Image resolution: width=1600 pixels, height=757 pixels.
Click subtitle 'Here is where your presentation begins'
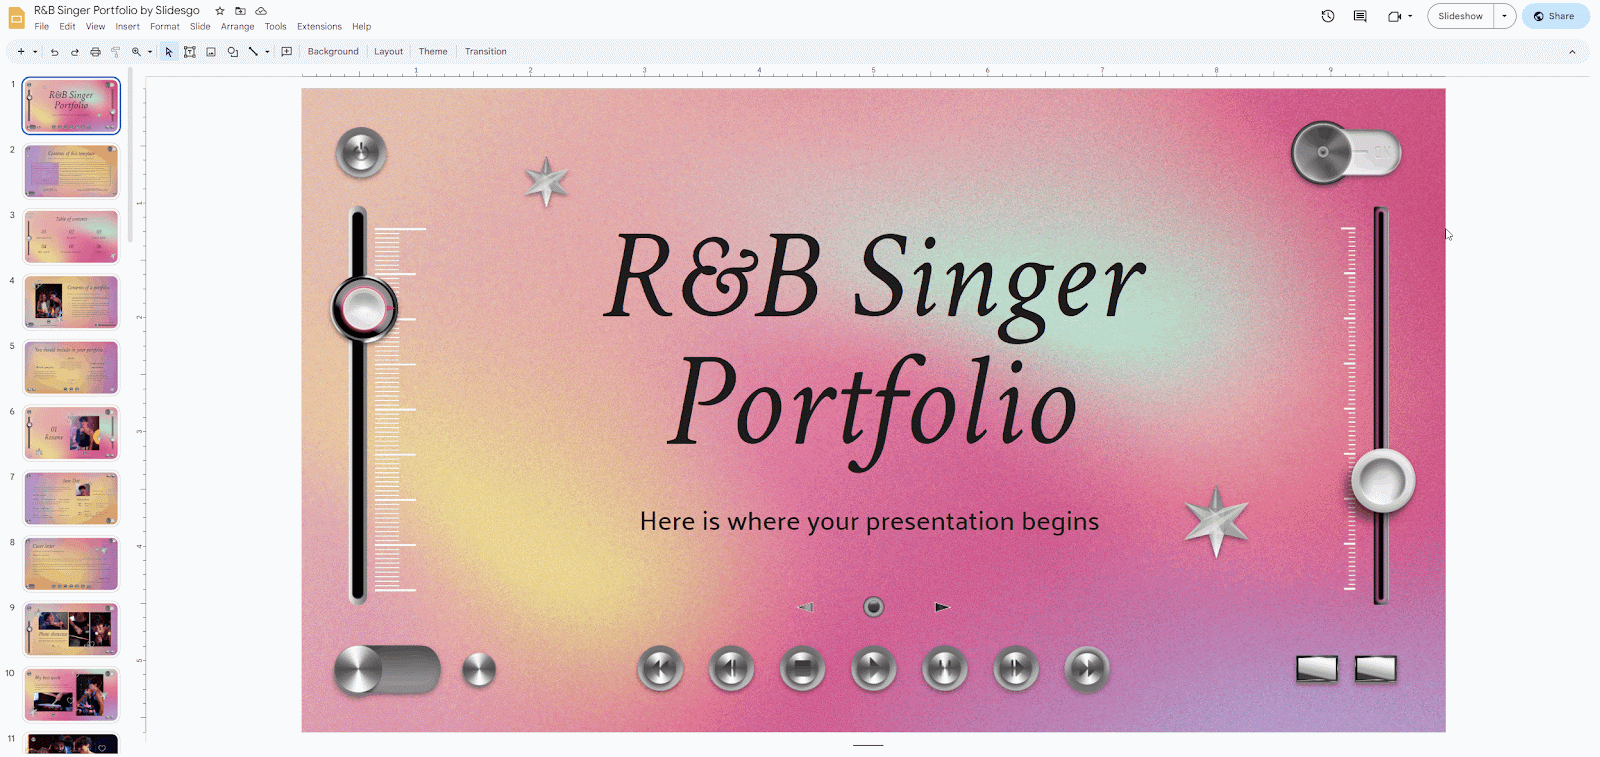(x=869, y=521)
